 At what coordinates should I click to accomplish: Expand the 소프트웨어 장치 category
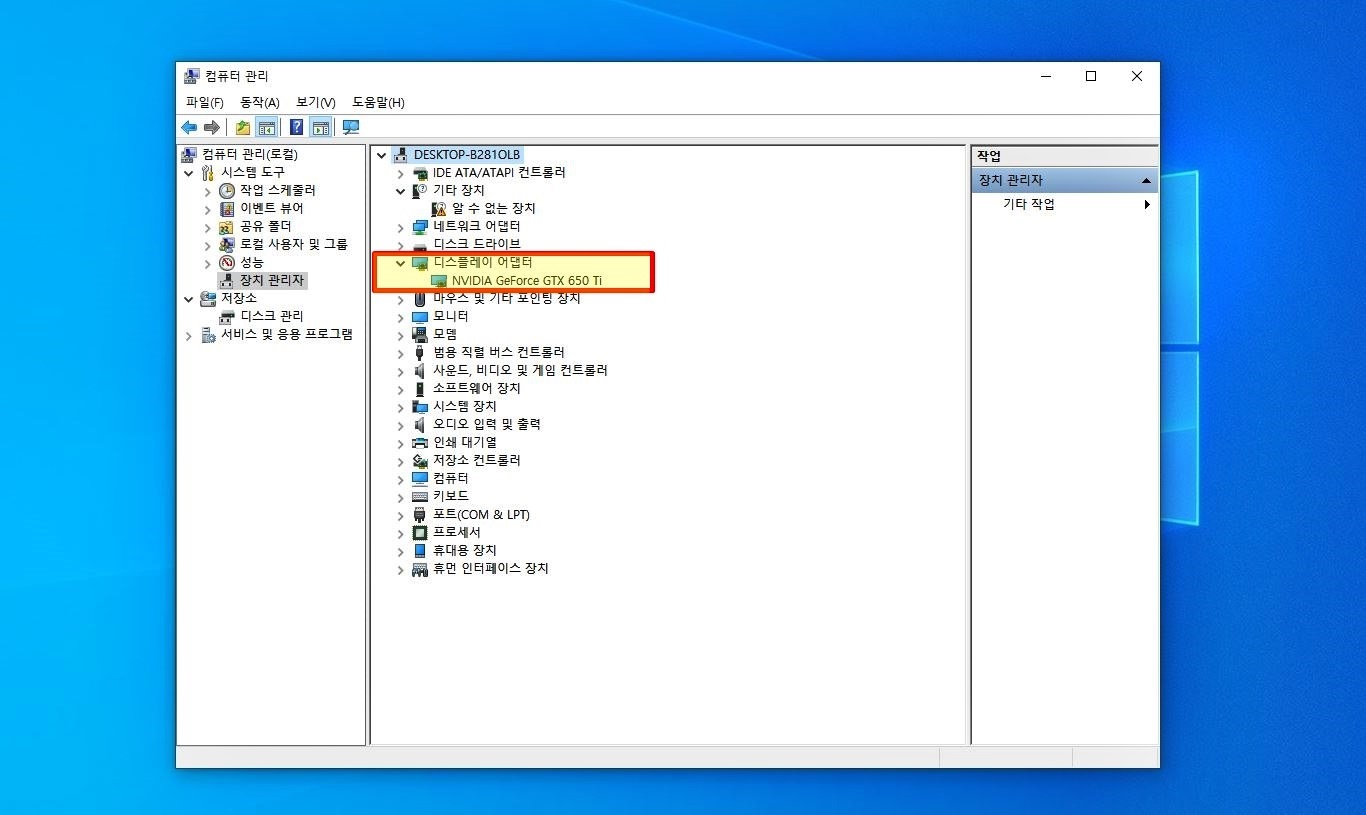tap(401, 389)
